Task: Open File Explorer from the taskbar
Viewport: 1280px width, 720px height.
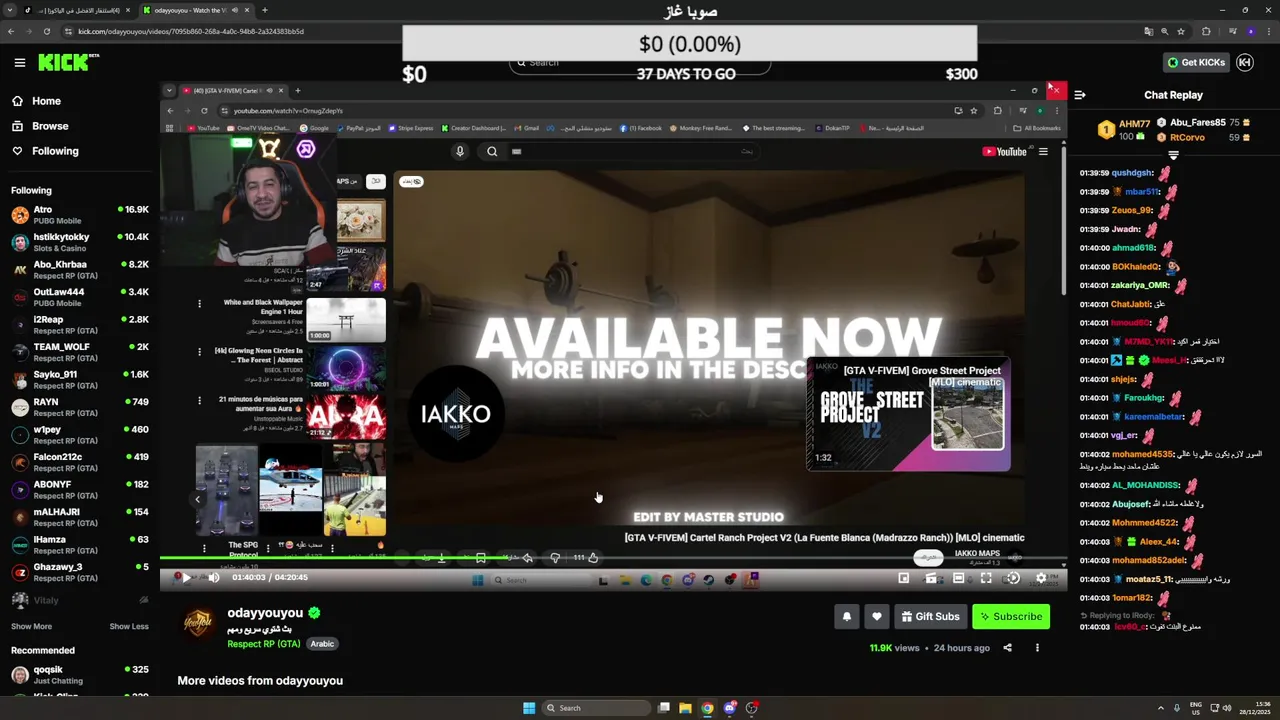Action: 685,708
